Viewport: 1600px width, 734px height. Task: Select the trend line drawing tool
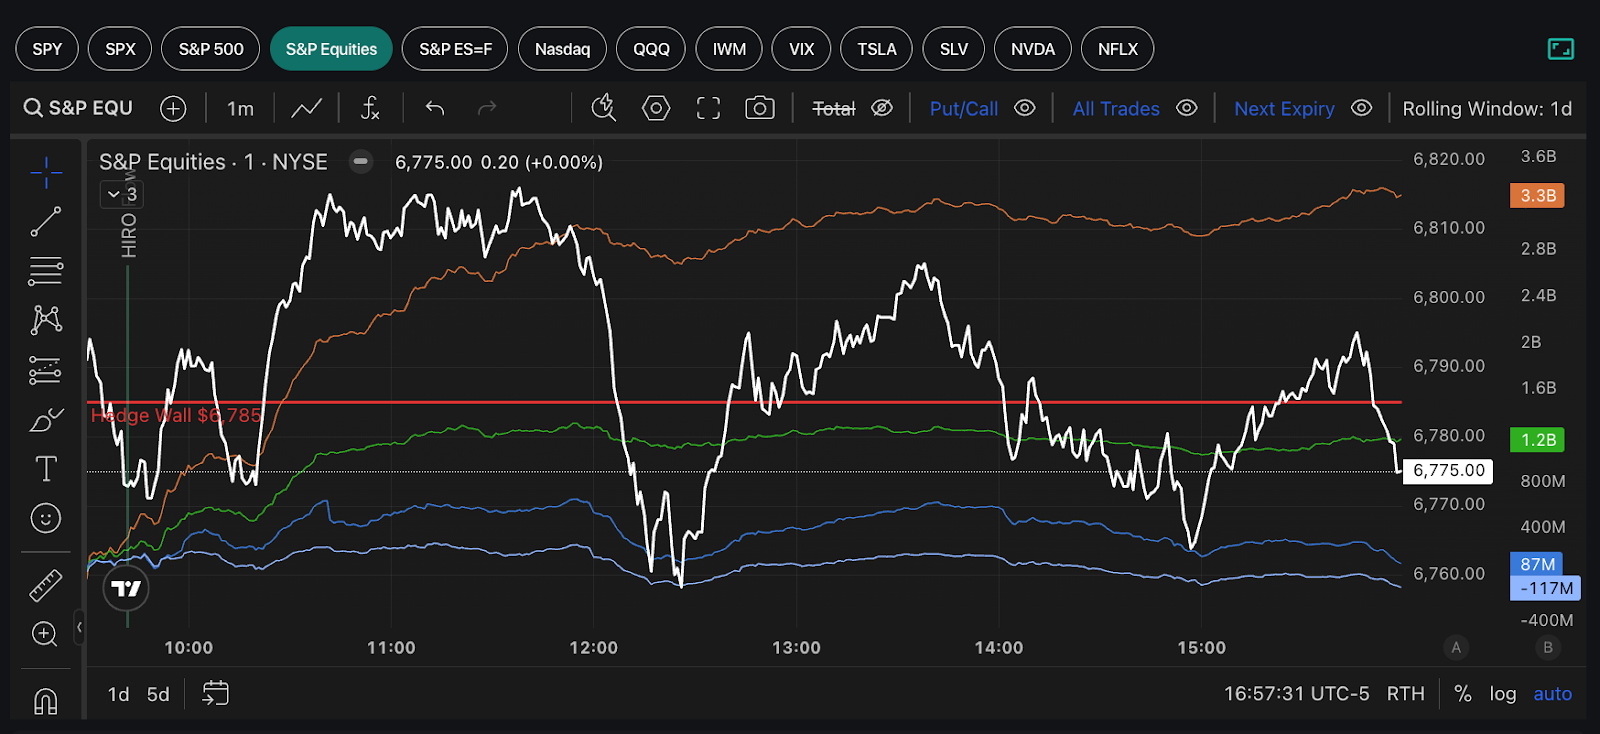(46, 222)
